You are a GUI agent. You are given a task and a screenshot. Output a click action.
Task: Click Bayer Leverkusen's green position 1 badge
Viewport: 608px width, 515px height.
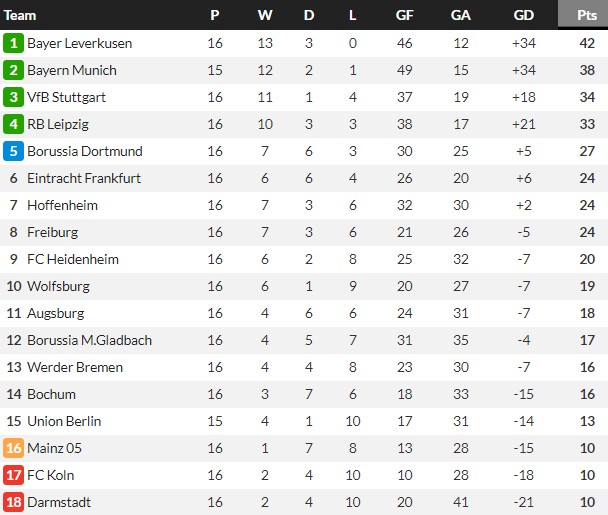(14, 43)
